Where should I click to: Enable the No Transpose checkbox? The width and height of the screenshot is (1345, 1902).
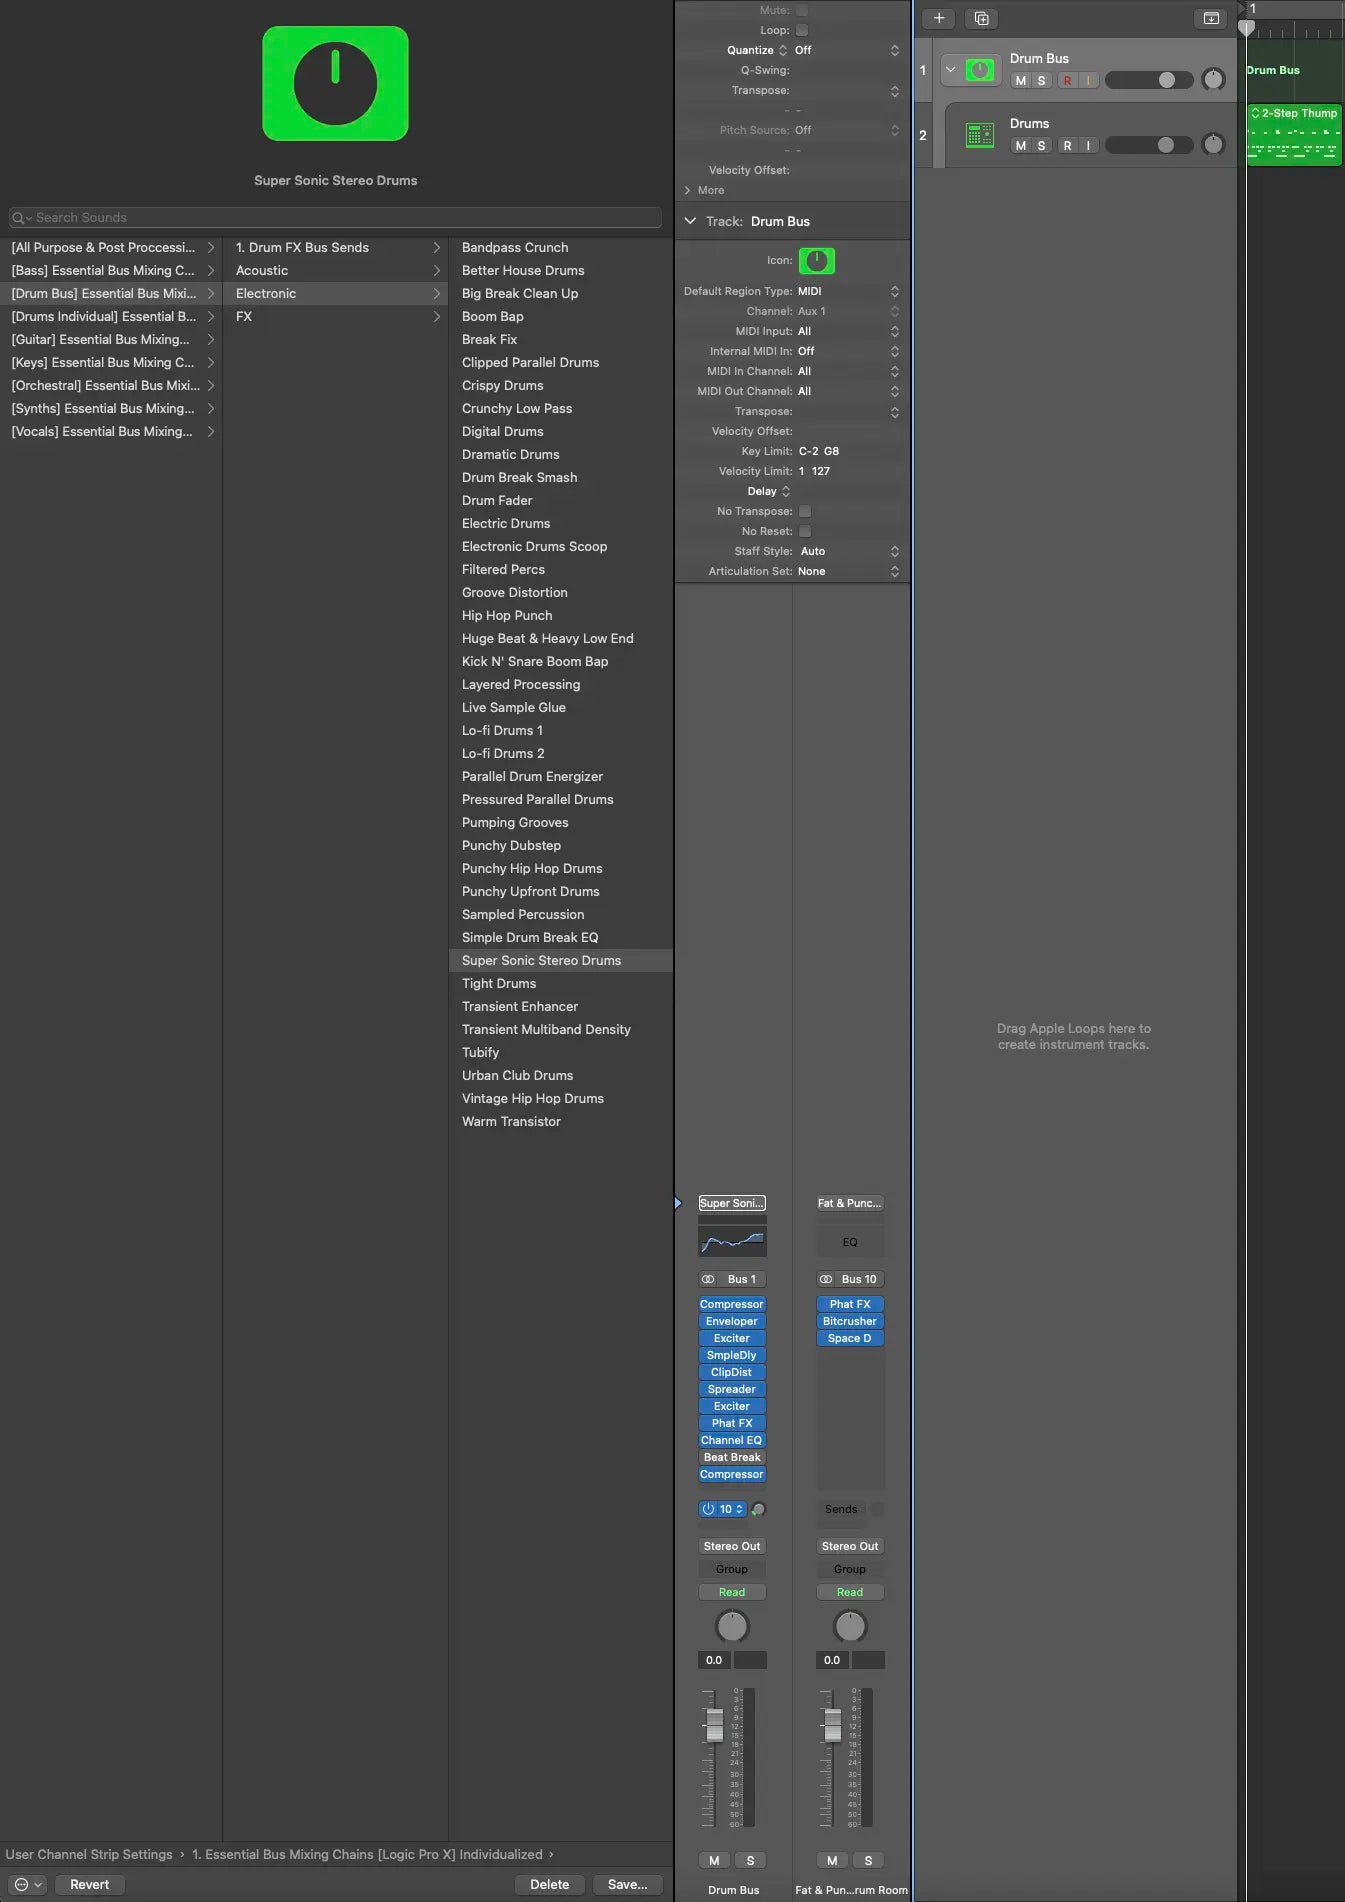coord(805,511)
